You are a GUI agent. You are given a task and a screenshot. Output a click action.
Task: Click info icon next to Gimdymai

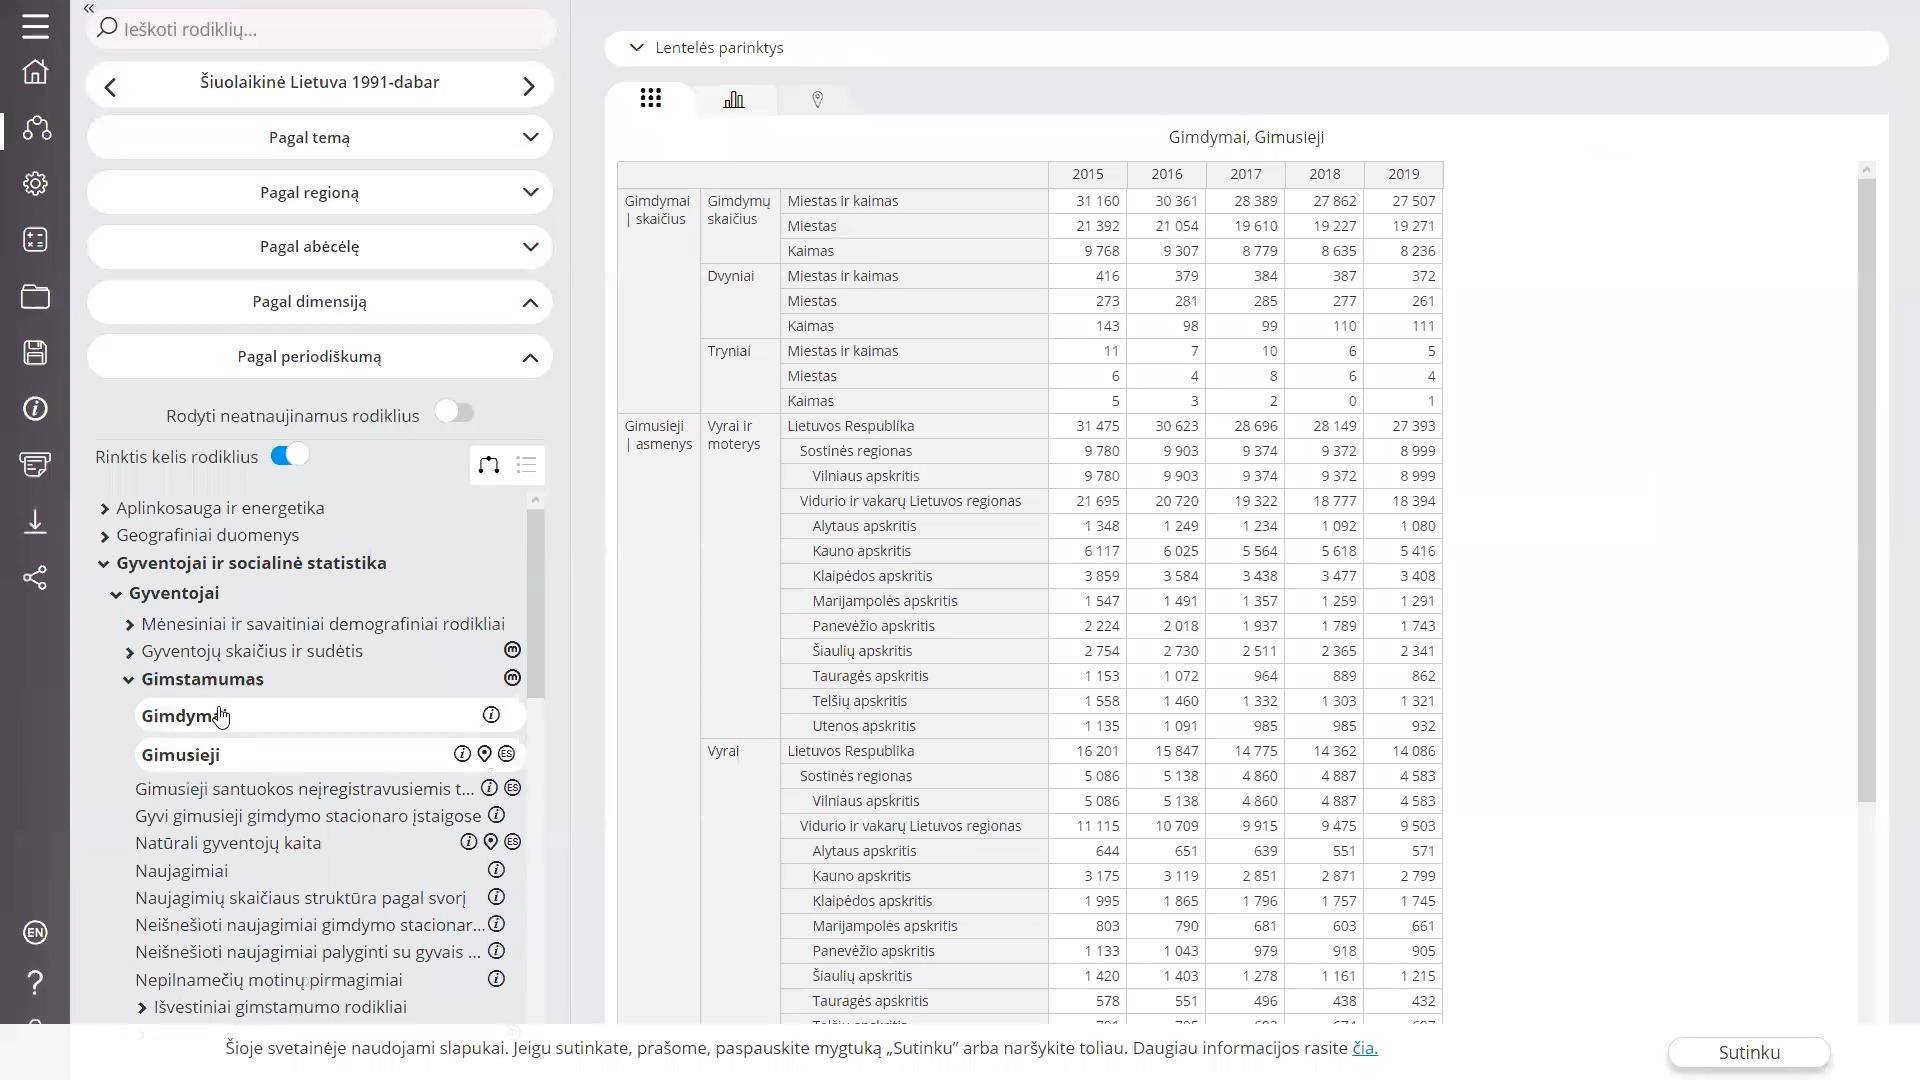(491, 714)
